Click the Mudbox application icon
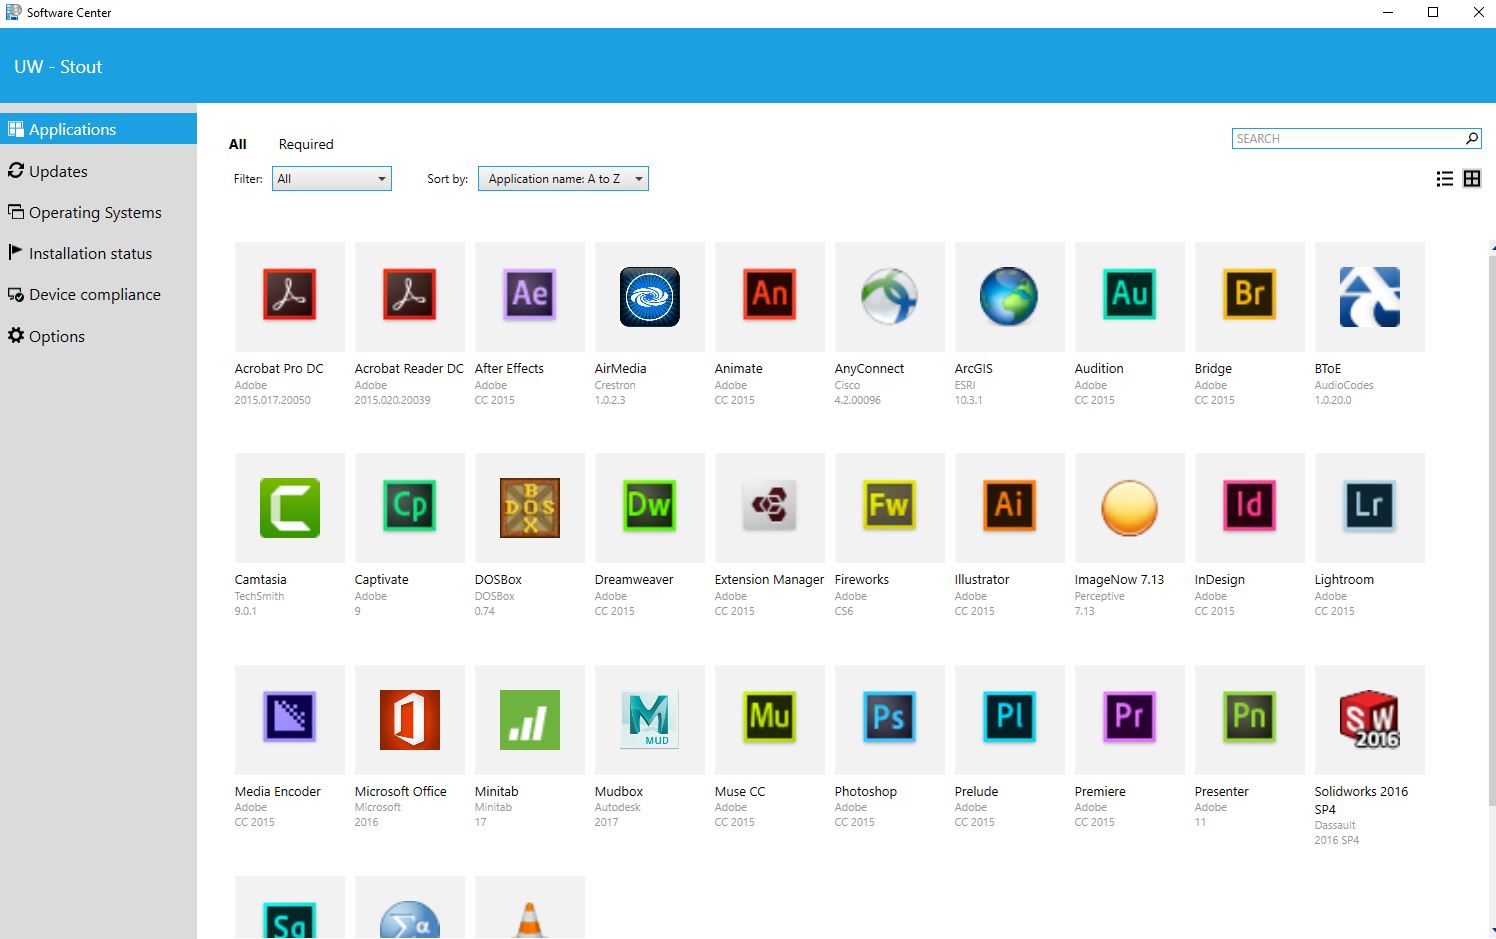Screen dimensions: 1496x939 pyautogui.click(x=650, y=720)
